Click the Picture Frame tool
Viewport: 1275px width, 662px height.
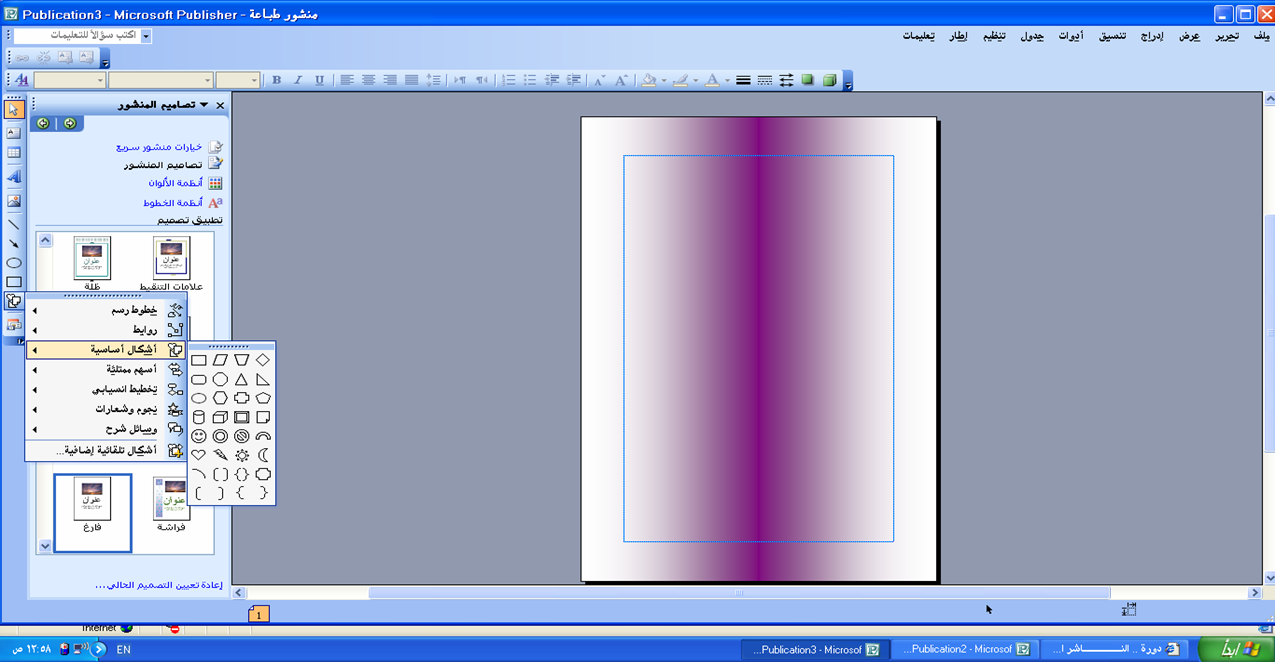tap(14, 201)
